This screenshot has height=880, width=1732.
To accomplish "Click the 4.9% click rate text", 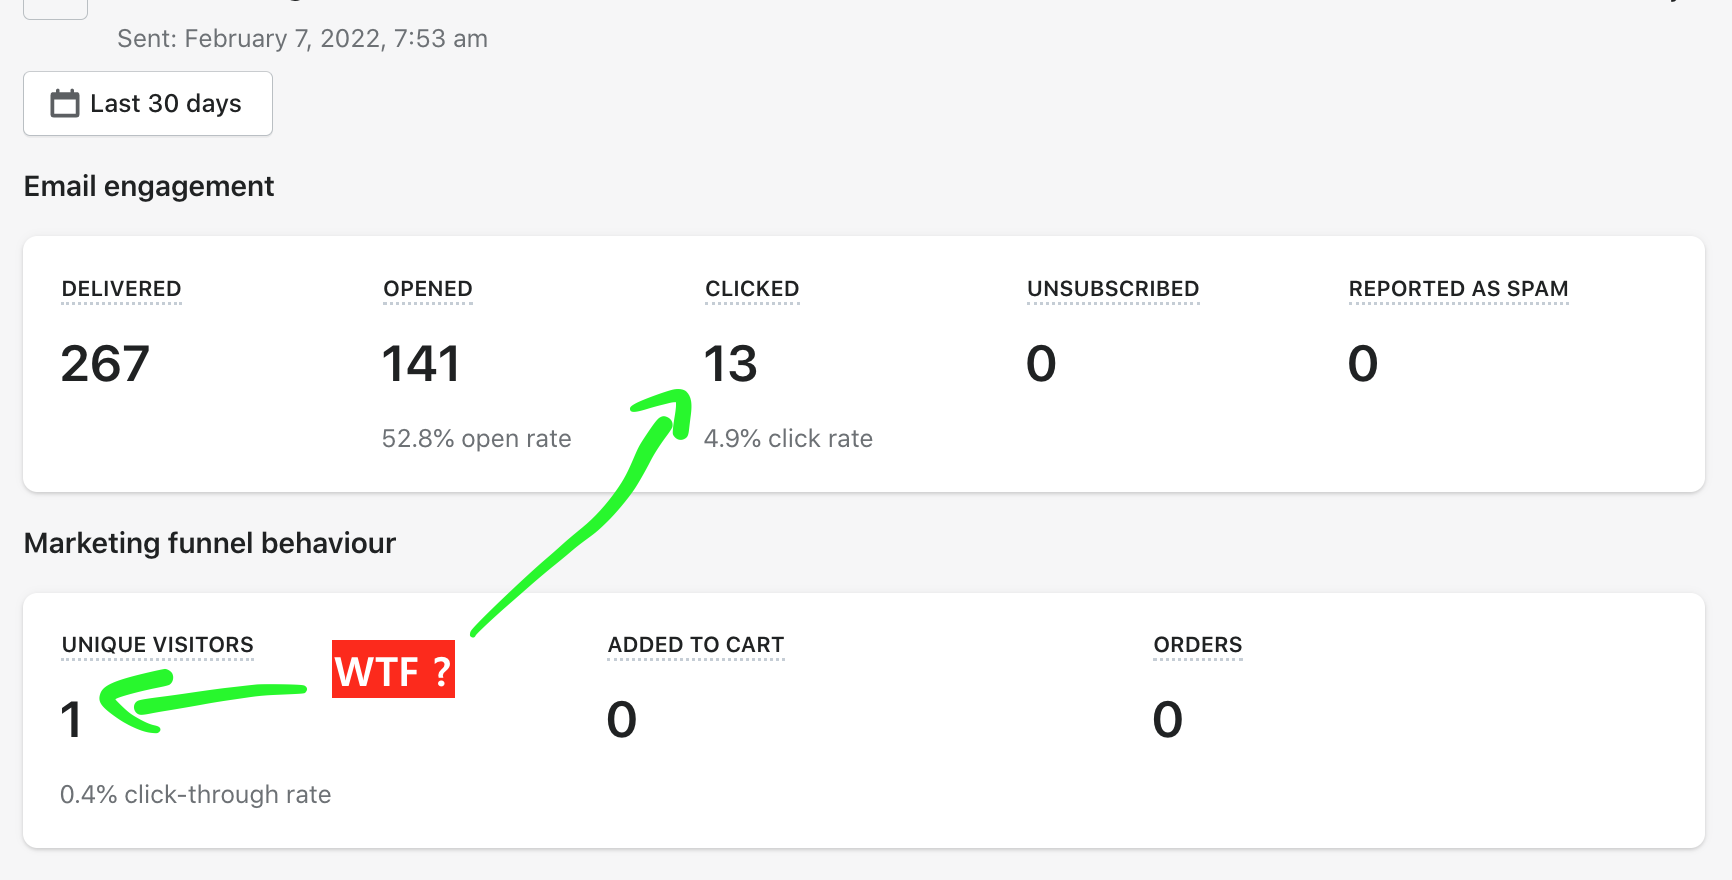I will [788, 439].
